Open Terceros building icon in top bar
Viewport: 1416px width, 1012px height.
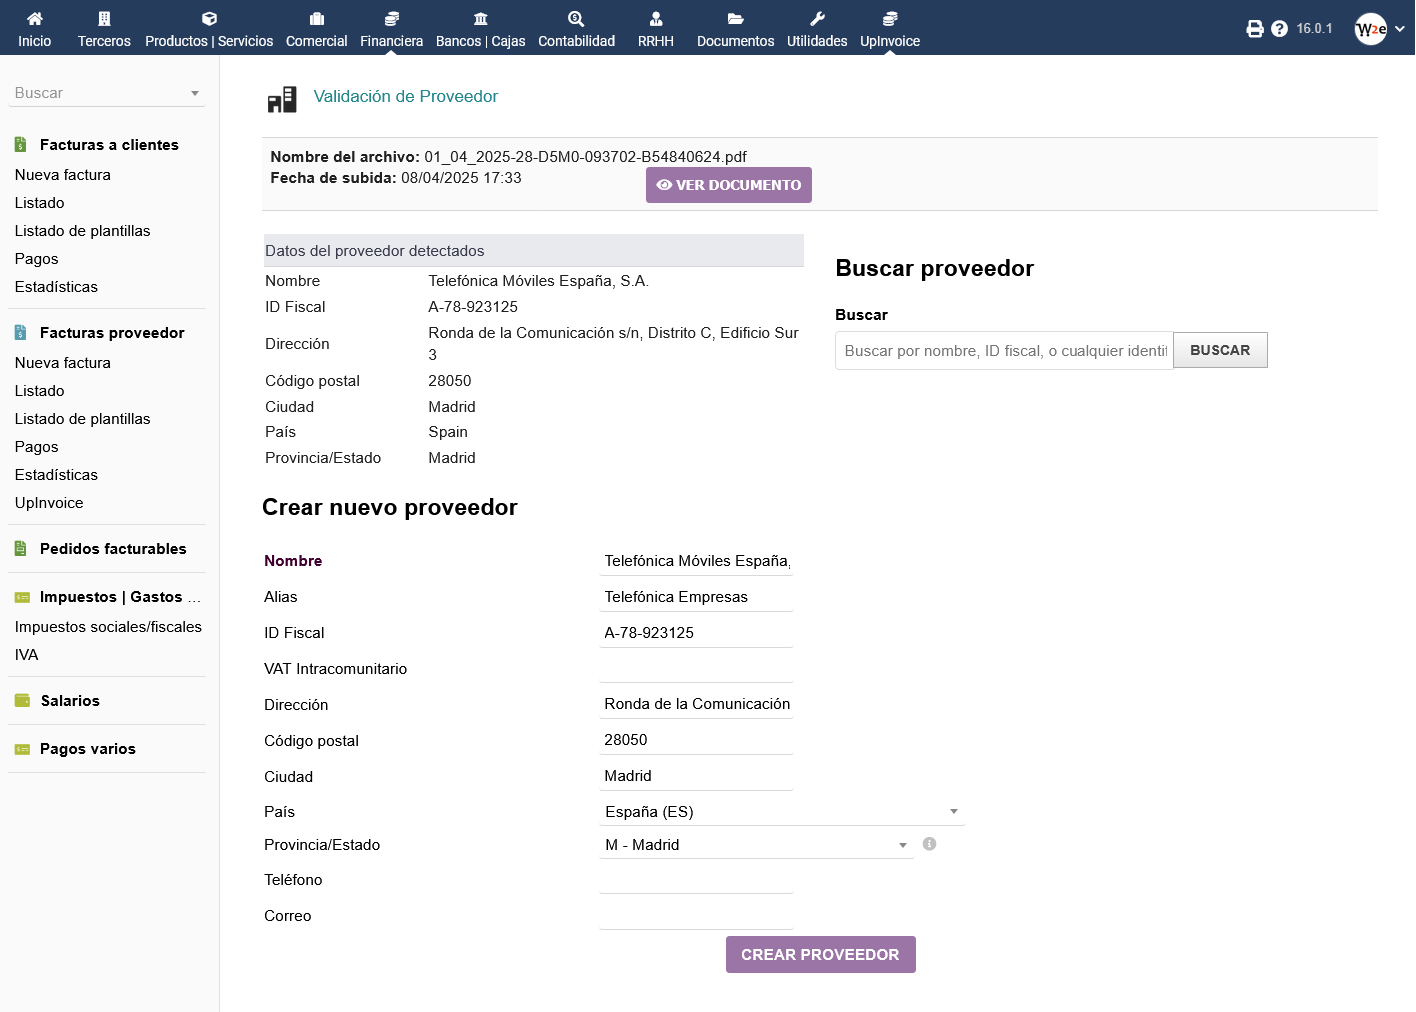pyautogui.click(x=104, y=18)
